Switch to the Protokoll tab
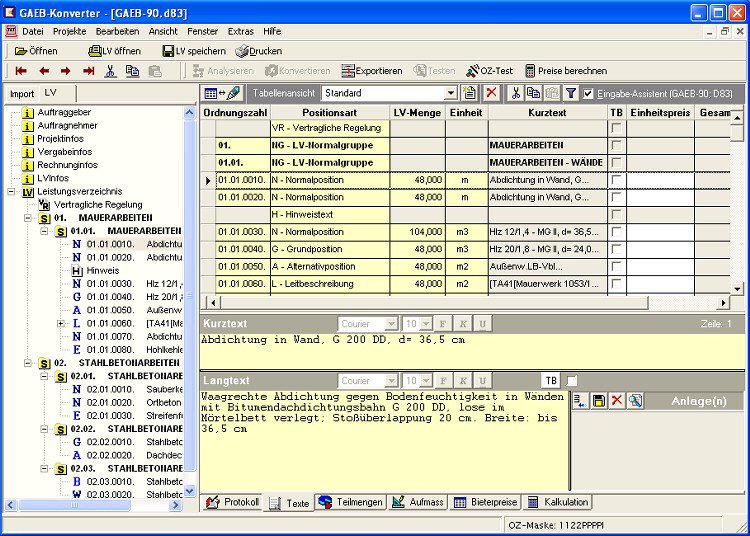Screen dimensions: 750x536 (232, 503)
